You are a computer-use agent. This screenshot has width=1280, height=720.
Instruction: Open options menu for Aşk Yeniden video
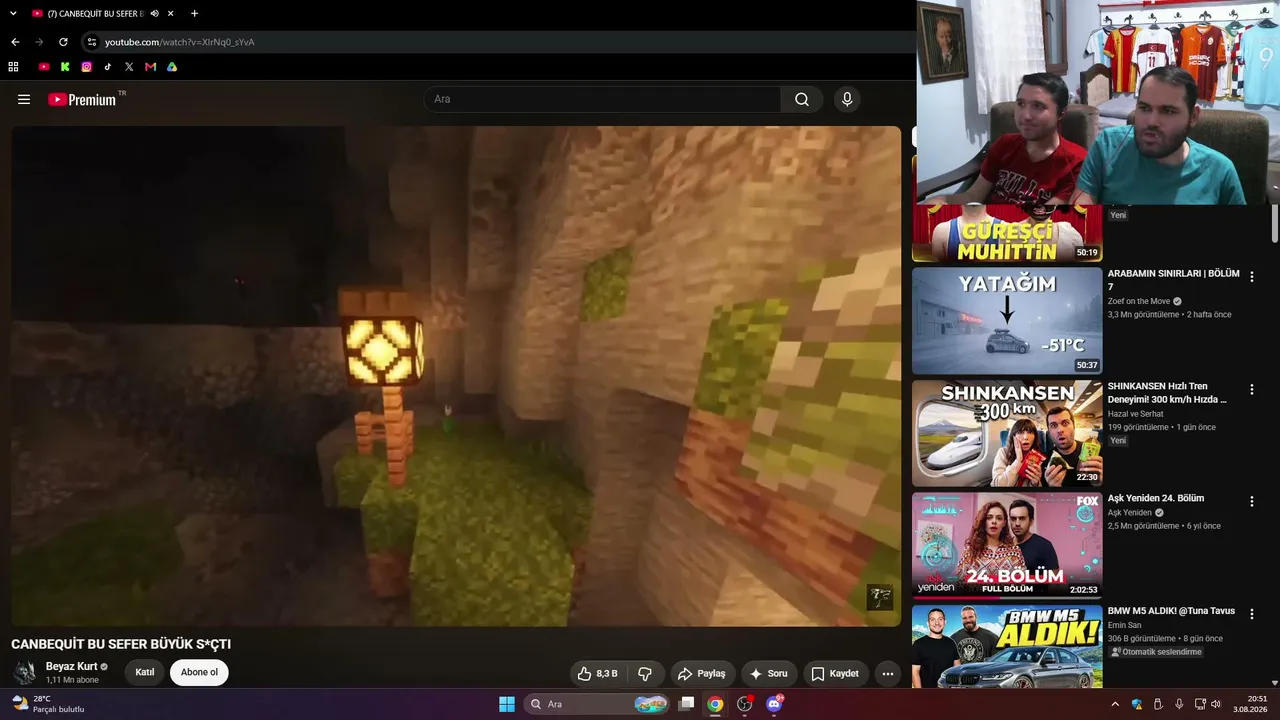[x=1251, y=502]
